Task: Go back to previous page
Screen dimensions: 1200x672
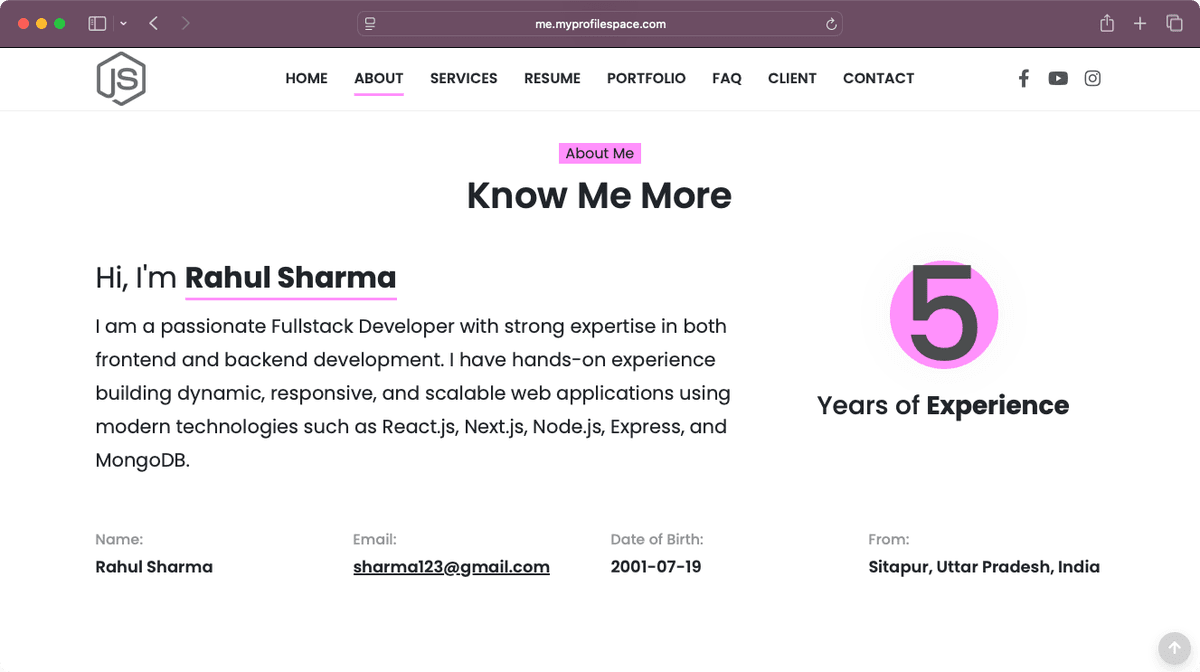Action: click(154, 24)
